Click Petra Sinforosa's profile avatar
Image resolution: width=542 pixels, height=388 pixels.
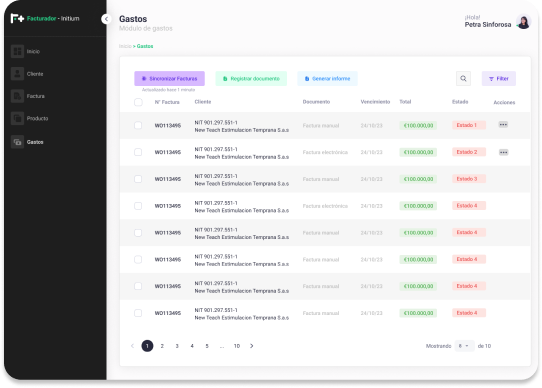point(524,21)
